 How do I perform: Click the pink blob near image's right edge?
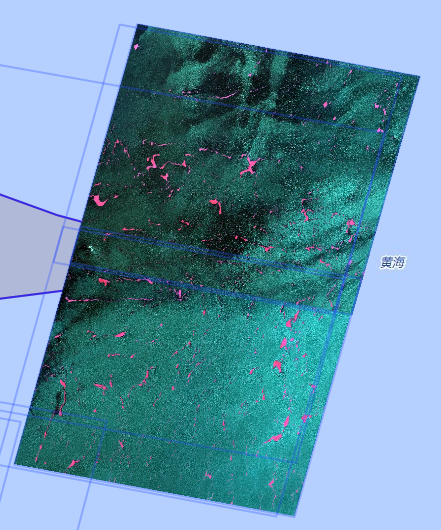351,223
